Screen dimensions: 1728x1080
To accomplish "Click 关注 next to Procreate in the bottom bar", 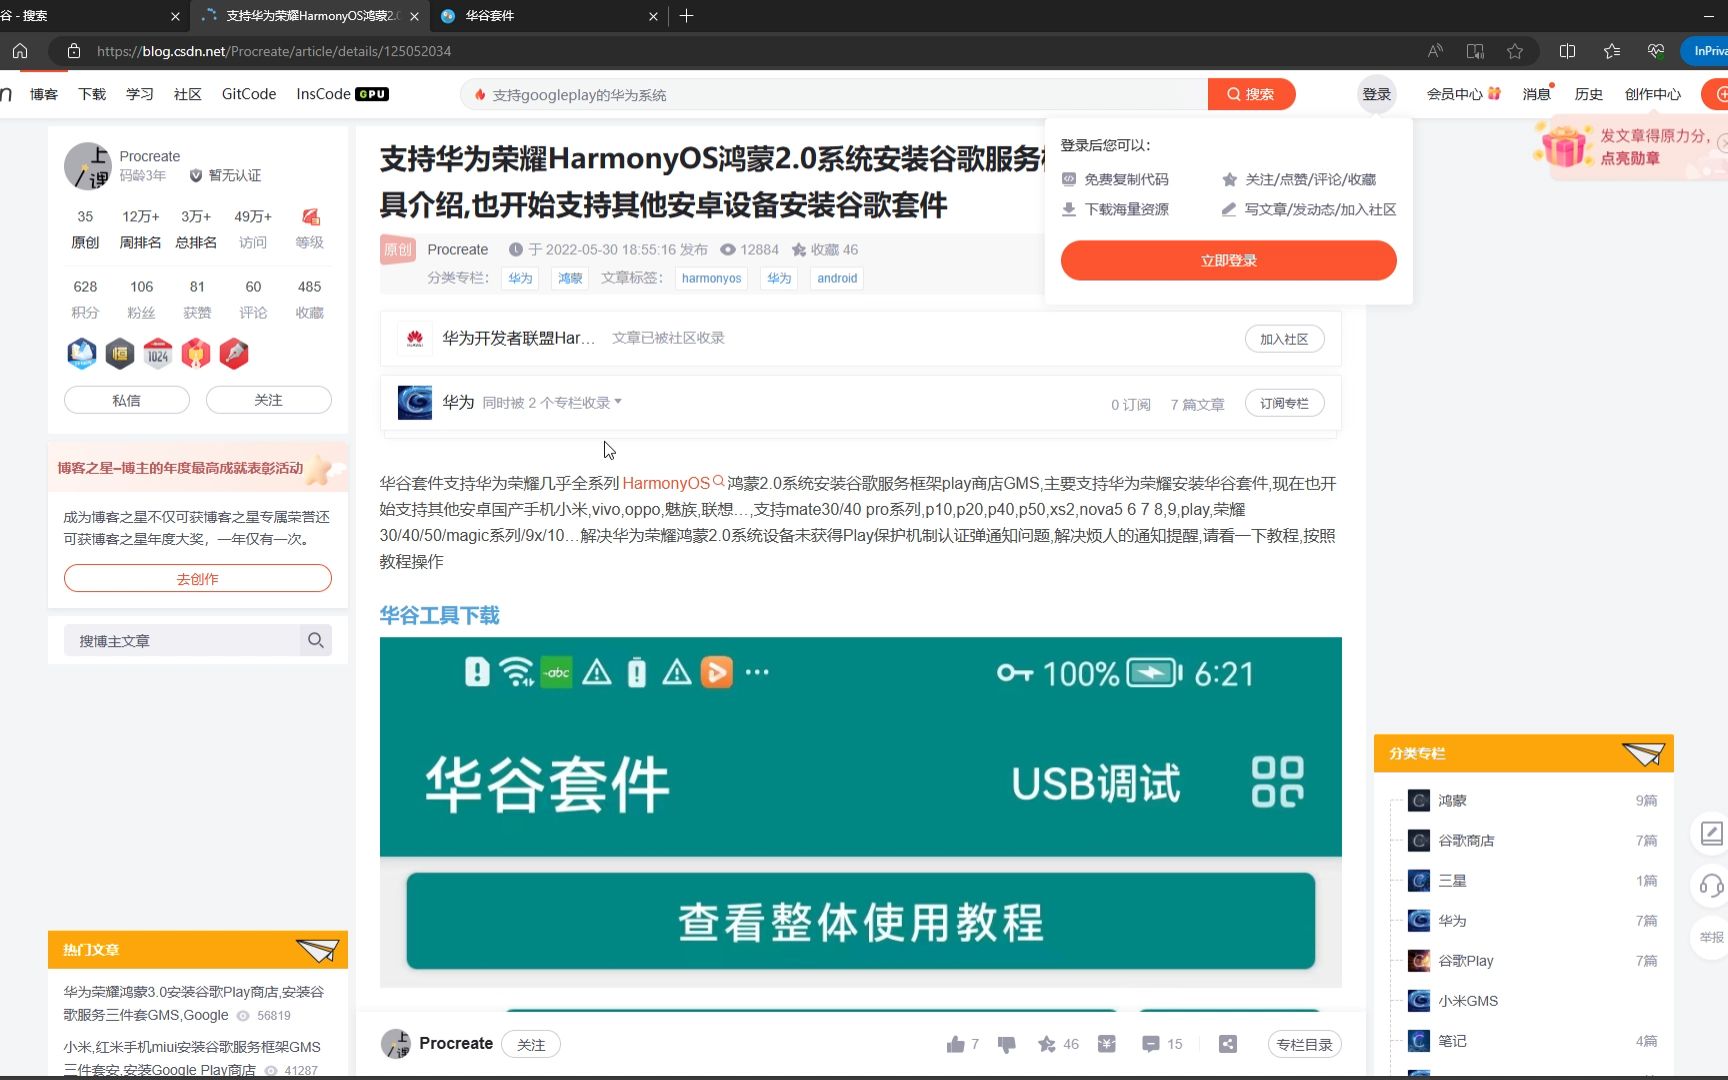I will [531, 1044].
